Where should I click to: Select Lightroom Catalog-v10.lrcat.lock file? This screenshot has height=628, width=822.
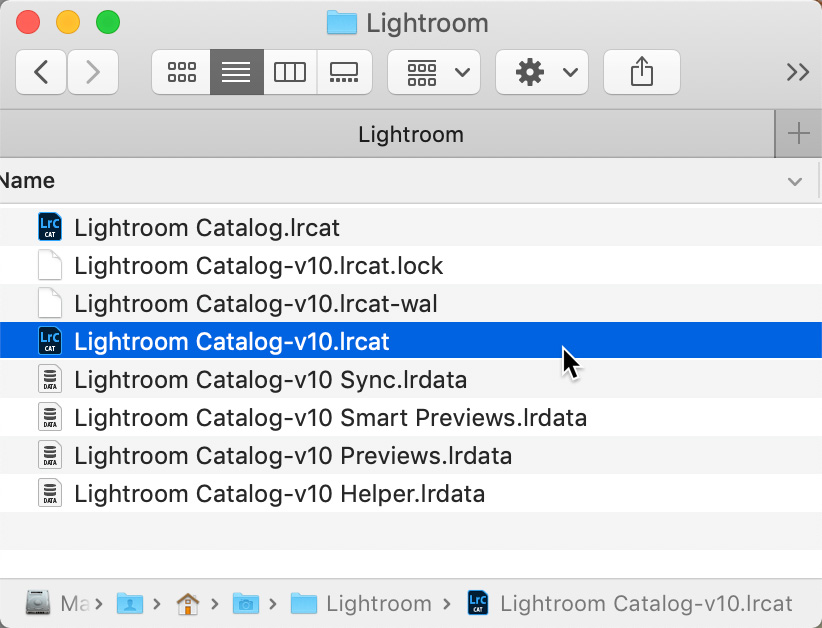tap(258, 266)
